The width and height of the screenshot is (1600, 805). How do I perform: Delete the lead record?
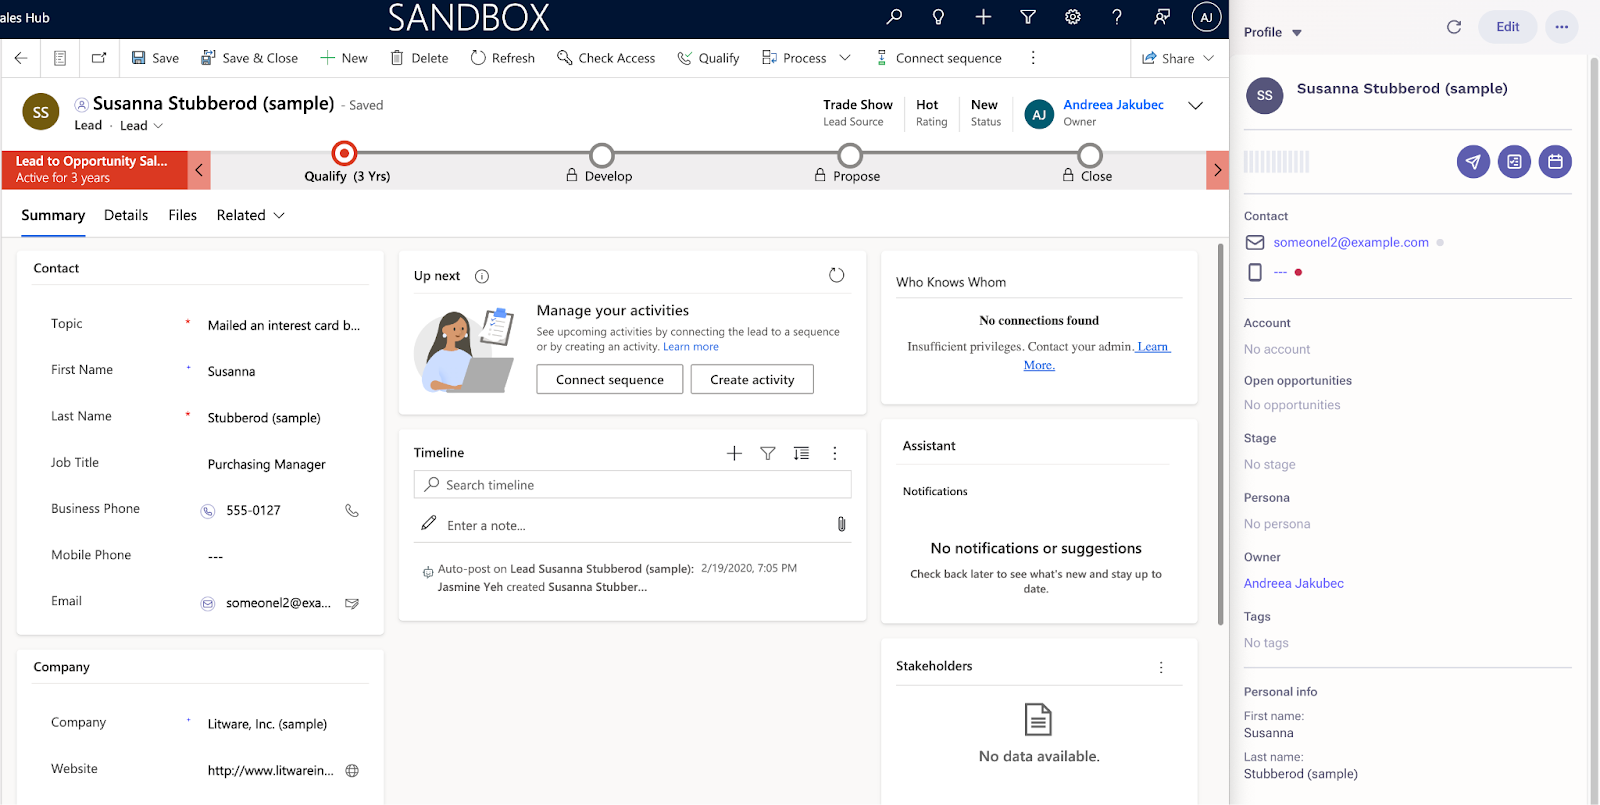(x=419, y=58)
